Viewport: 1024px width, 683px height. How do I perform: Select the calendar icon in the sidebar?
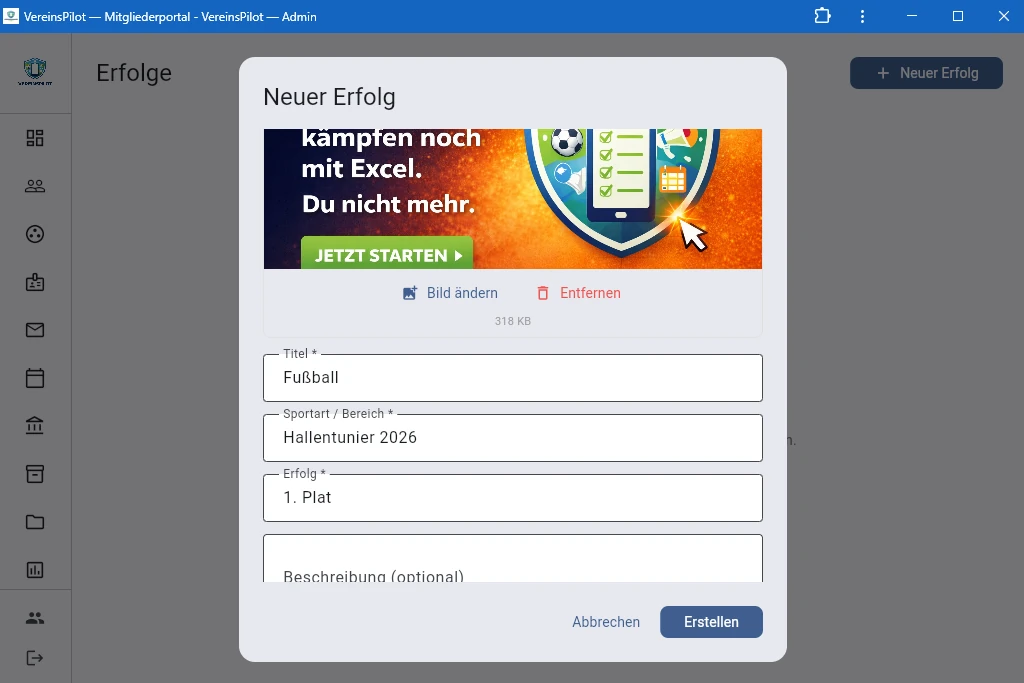[x=35, y=377]
